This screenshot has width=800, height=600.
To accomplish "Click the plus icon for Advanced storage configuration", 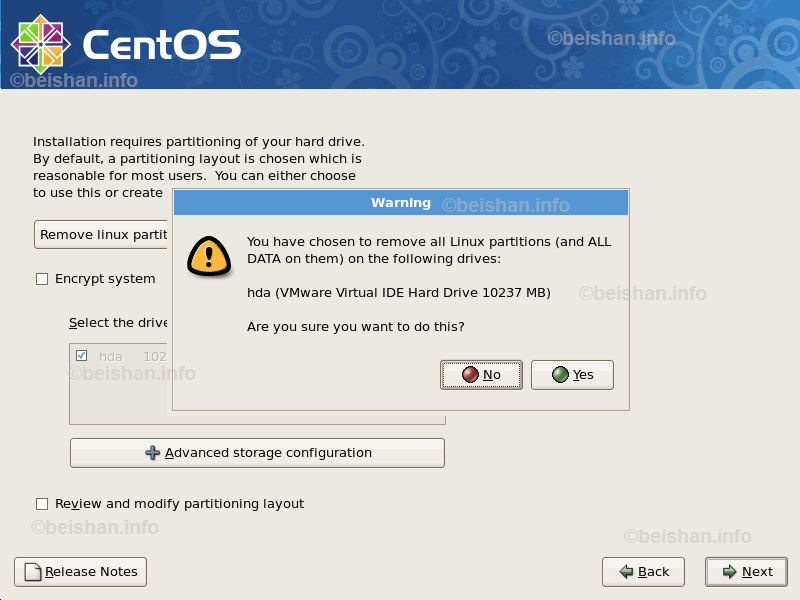I will click(x=153, y=453).
